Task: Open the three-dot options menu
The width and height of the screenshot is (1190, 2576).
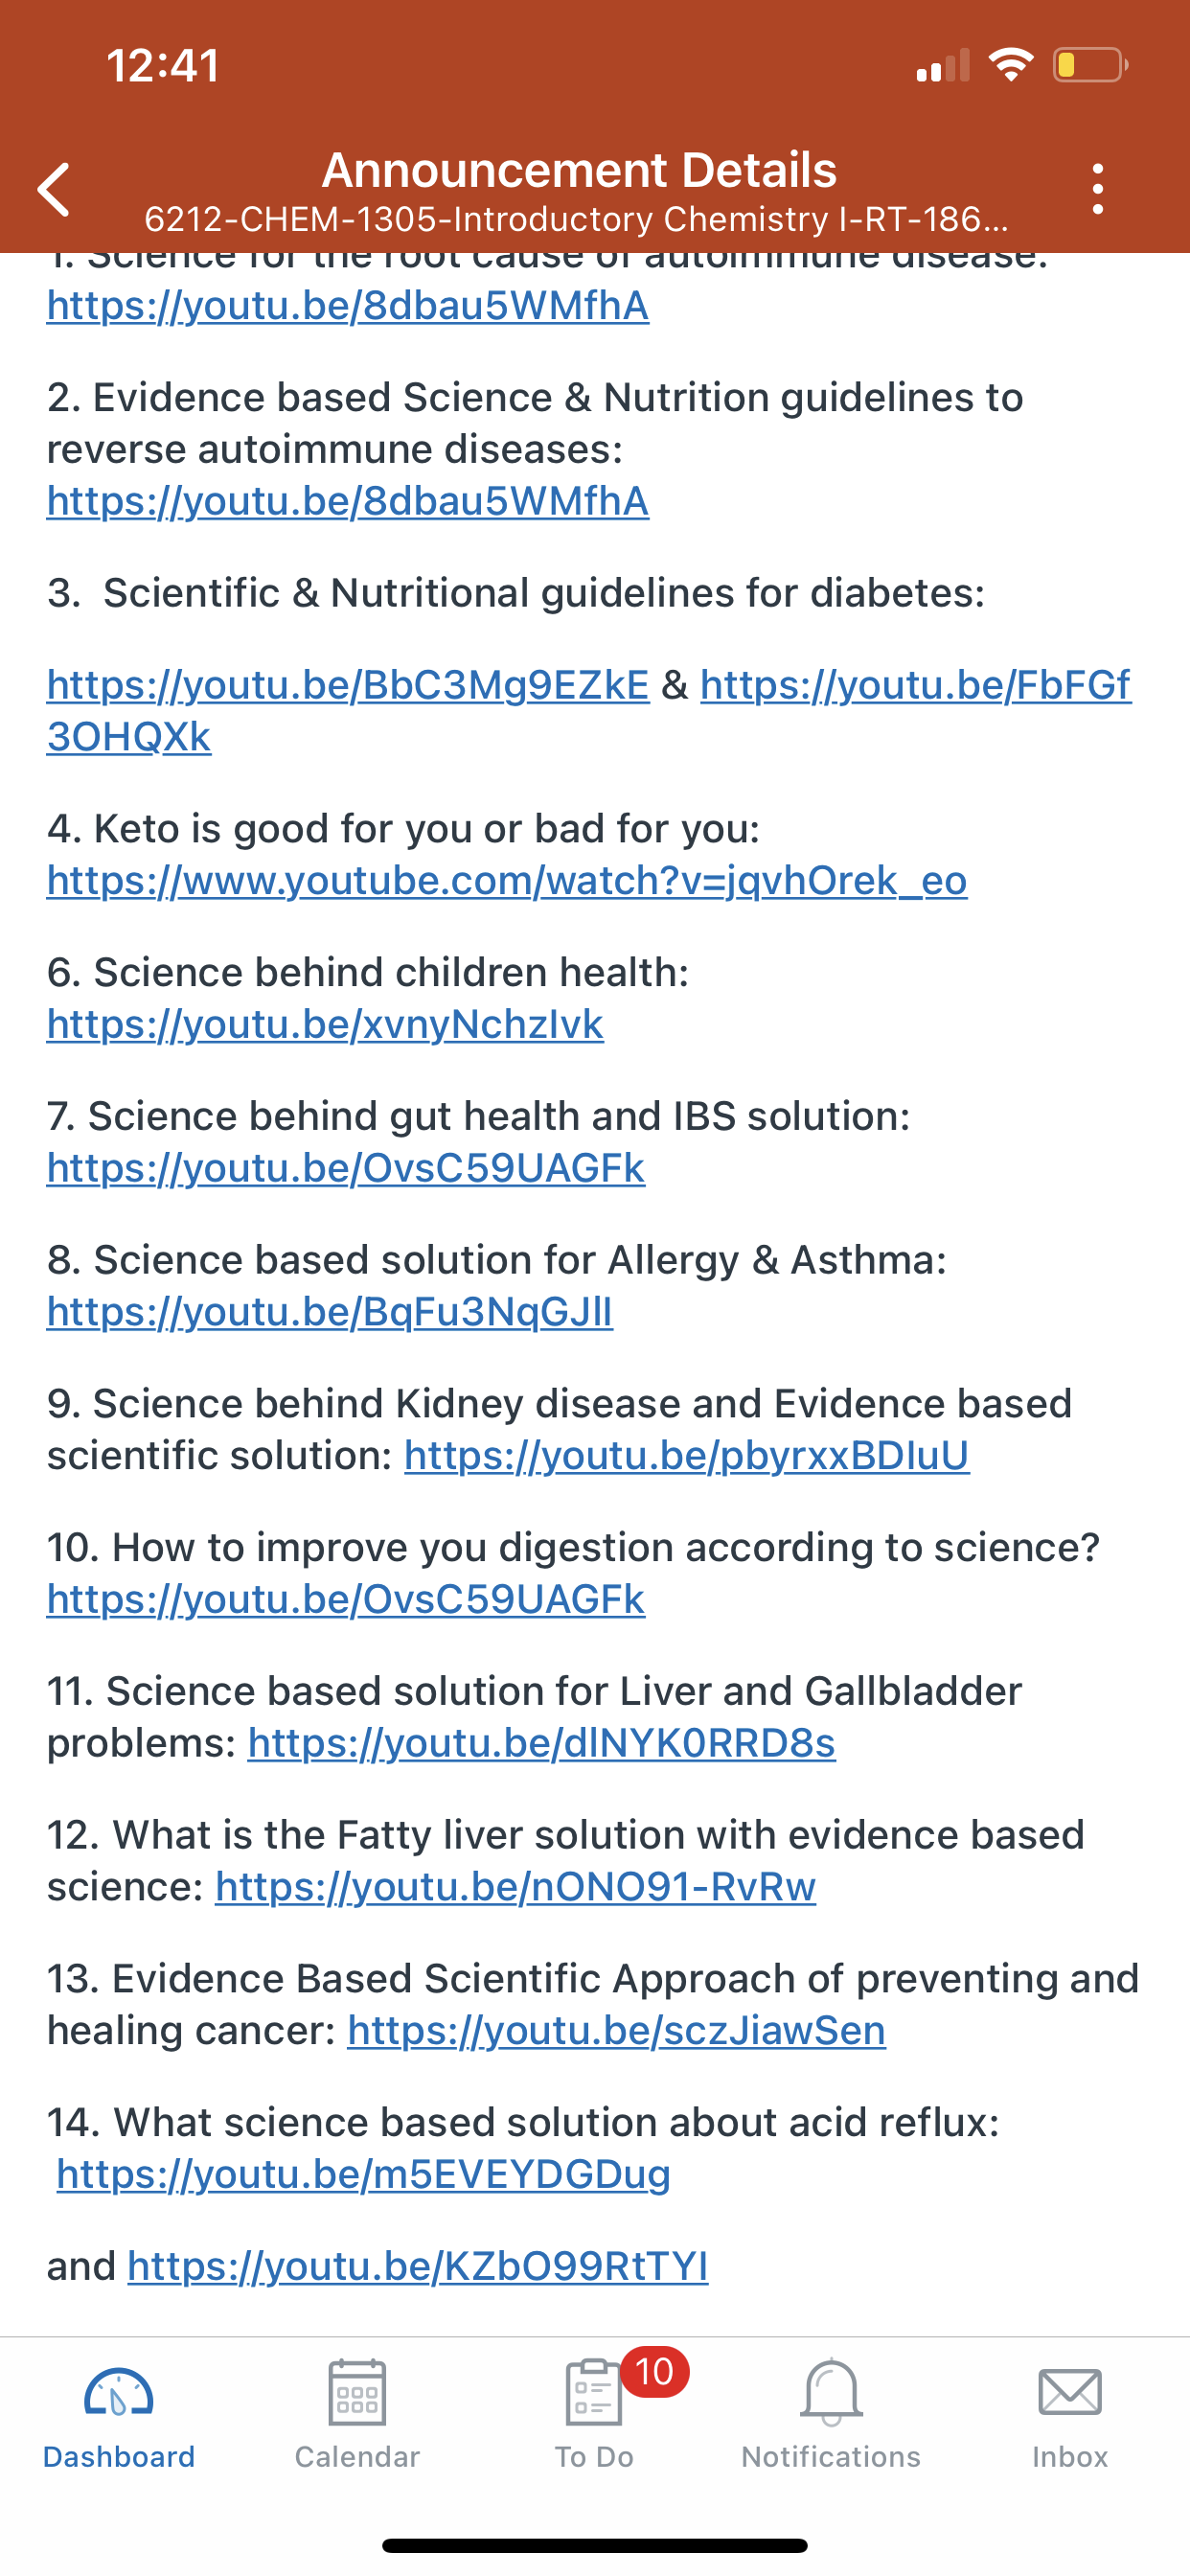Action: point(1098,189)
